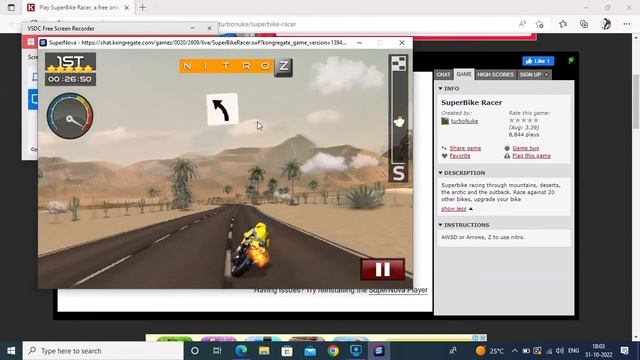Click the Flag this game link
The width and height of the screenshot is (640, 360).
point(531,156)
